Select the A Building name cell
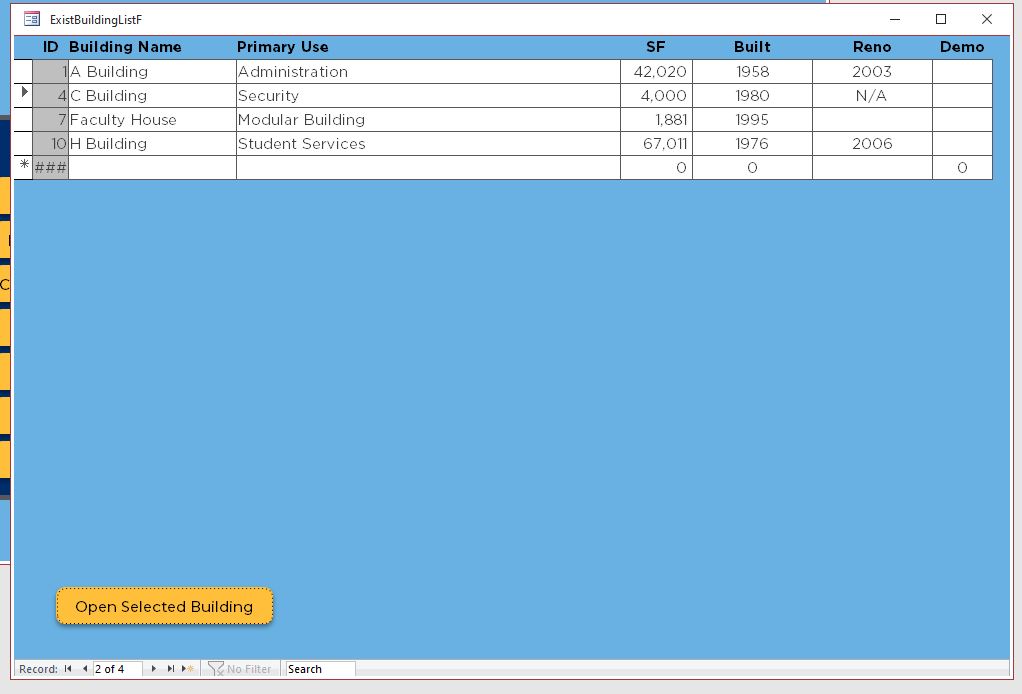1022x694 pixels. [152, 72]
